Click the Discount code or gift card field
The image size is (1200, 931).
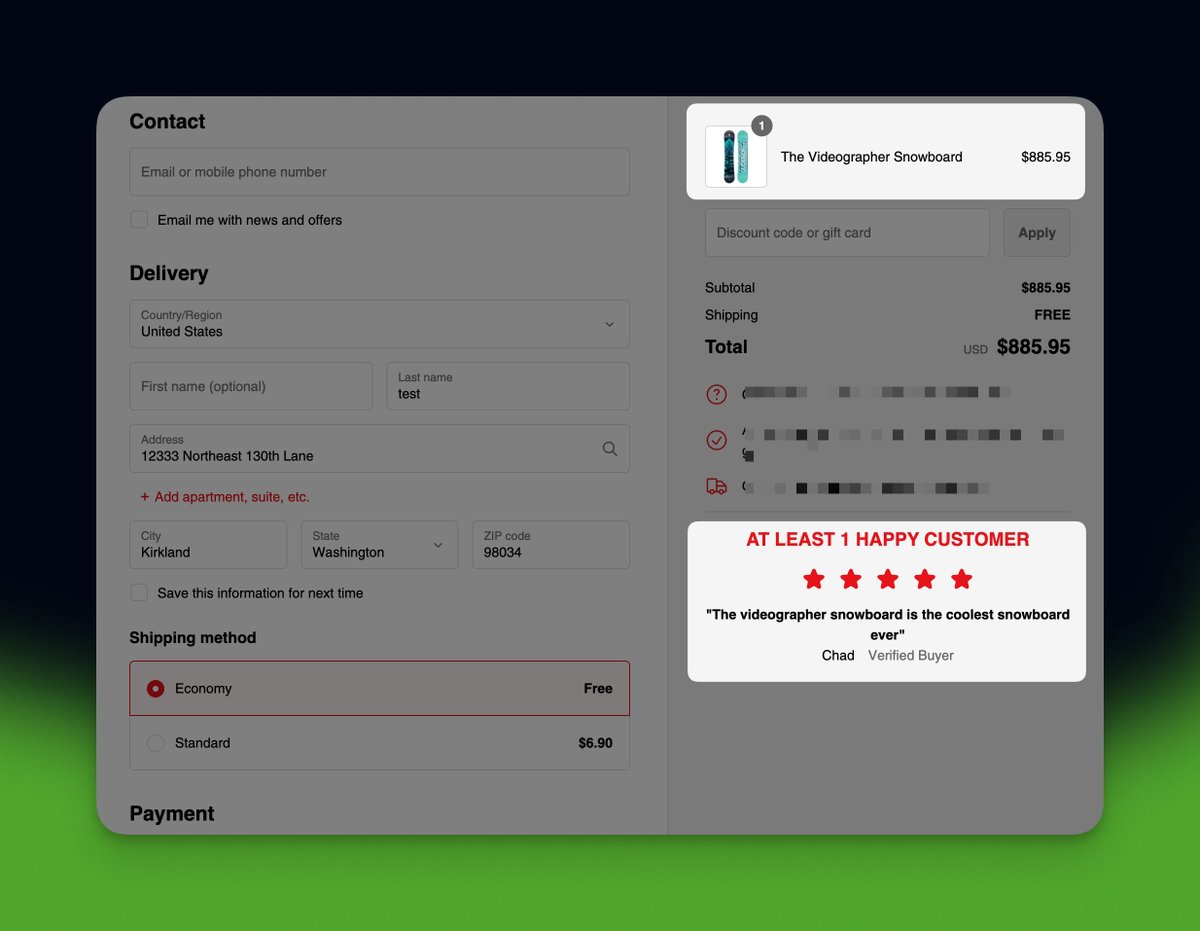847,233
